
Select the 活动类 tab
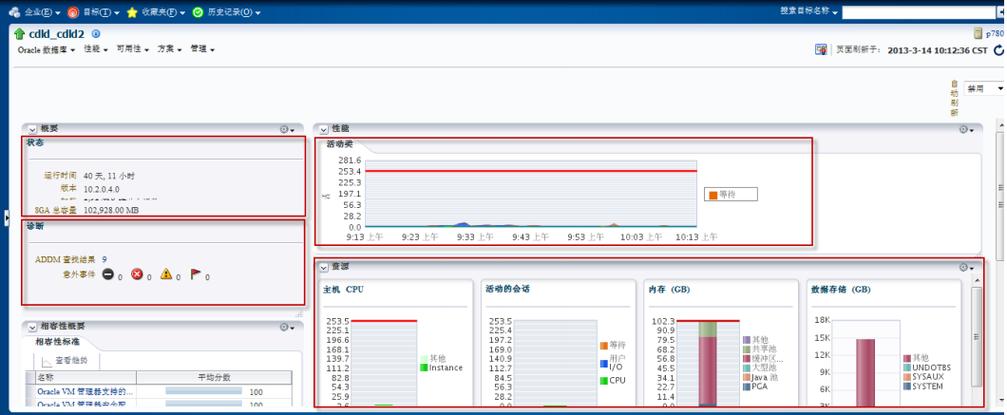pos(340,144)
